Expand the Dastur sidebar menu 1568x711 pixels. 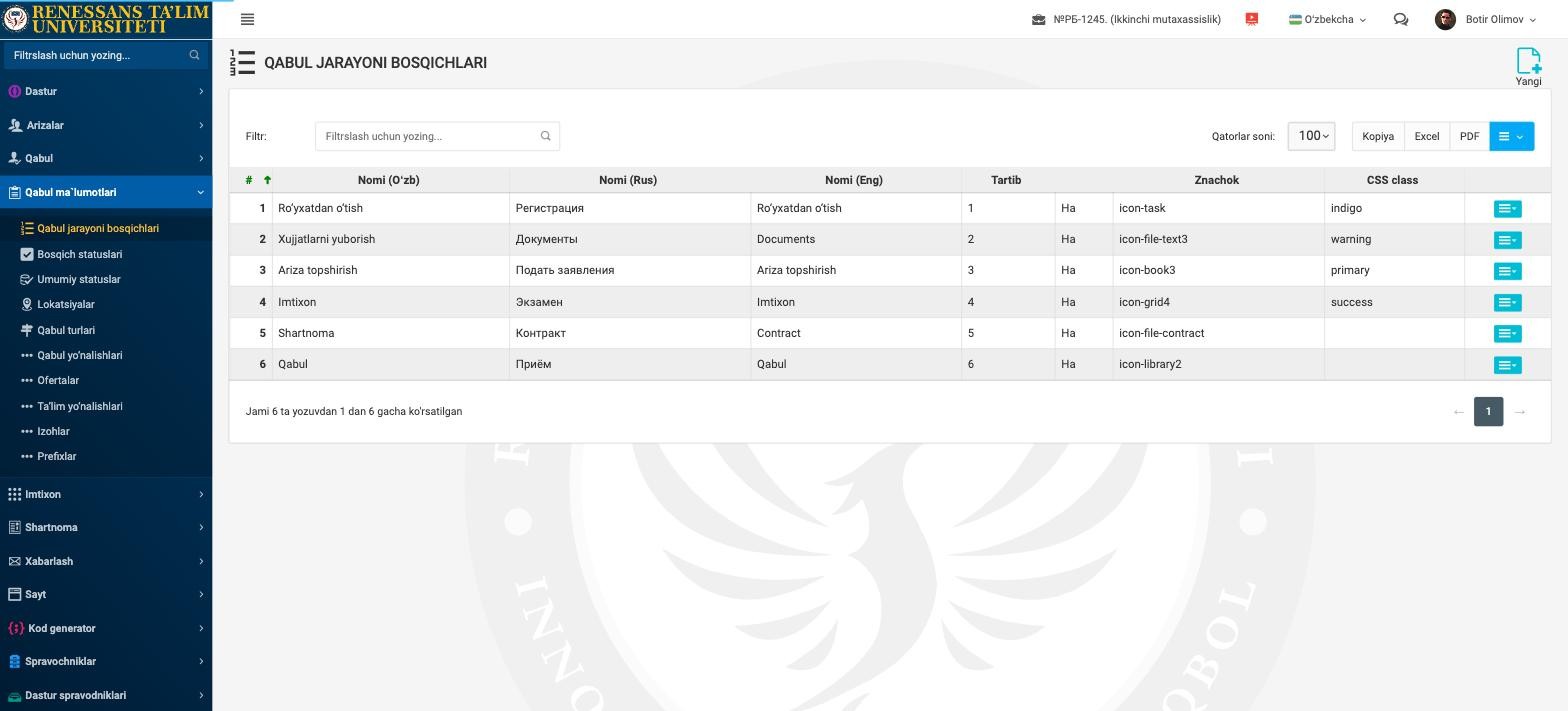point(106,91)
